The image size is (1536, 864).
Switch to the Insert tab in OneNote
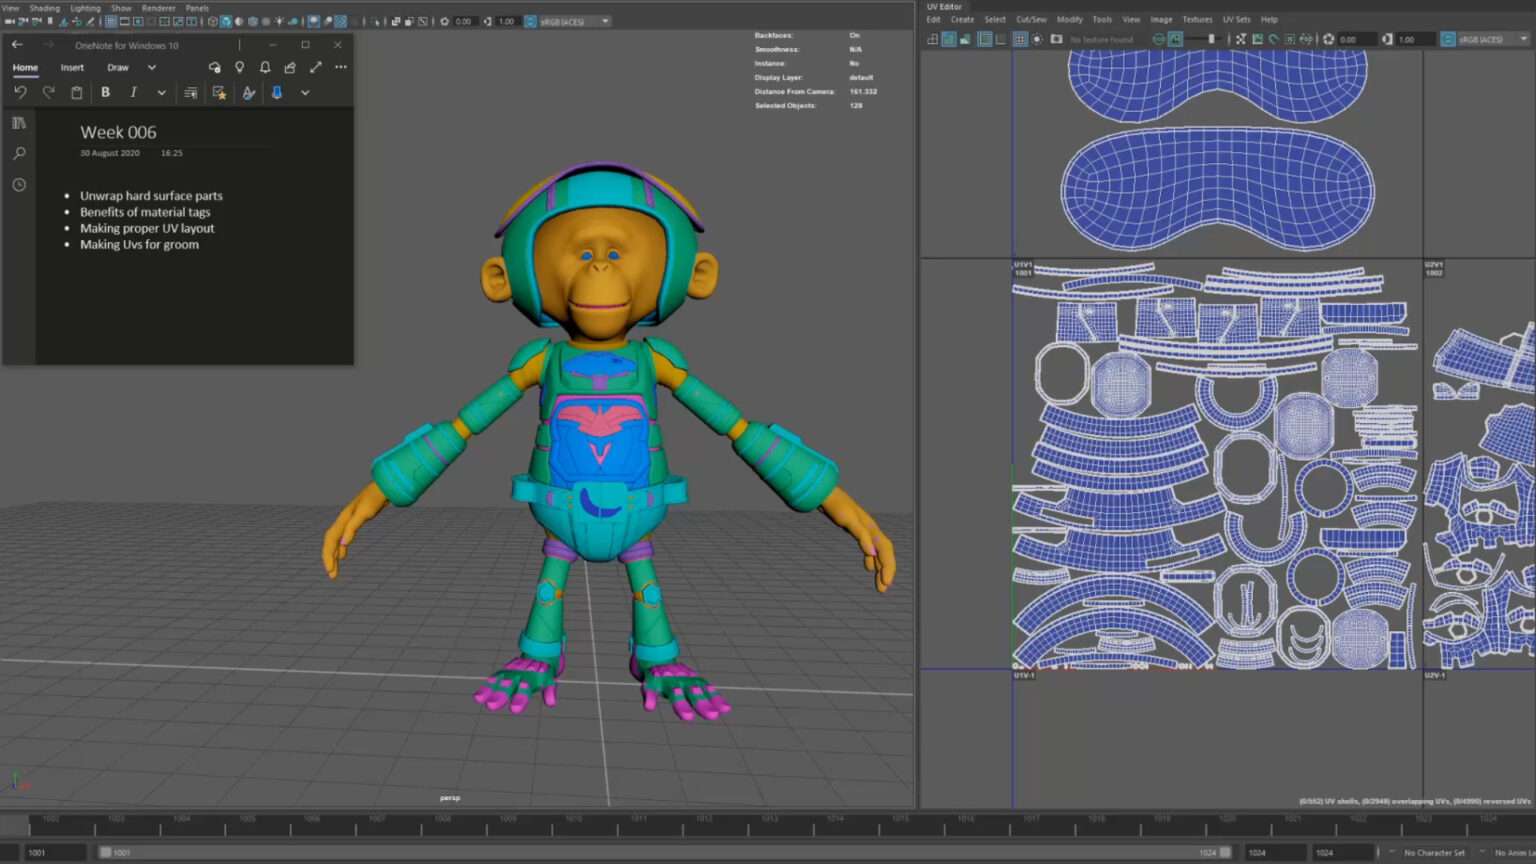72,67
